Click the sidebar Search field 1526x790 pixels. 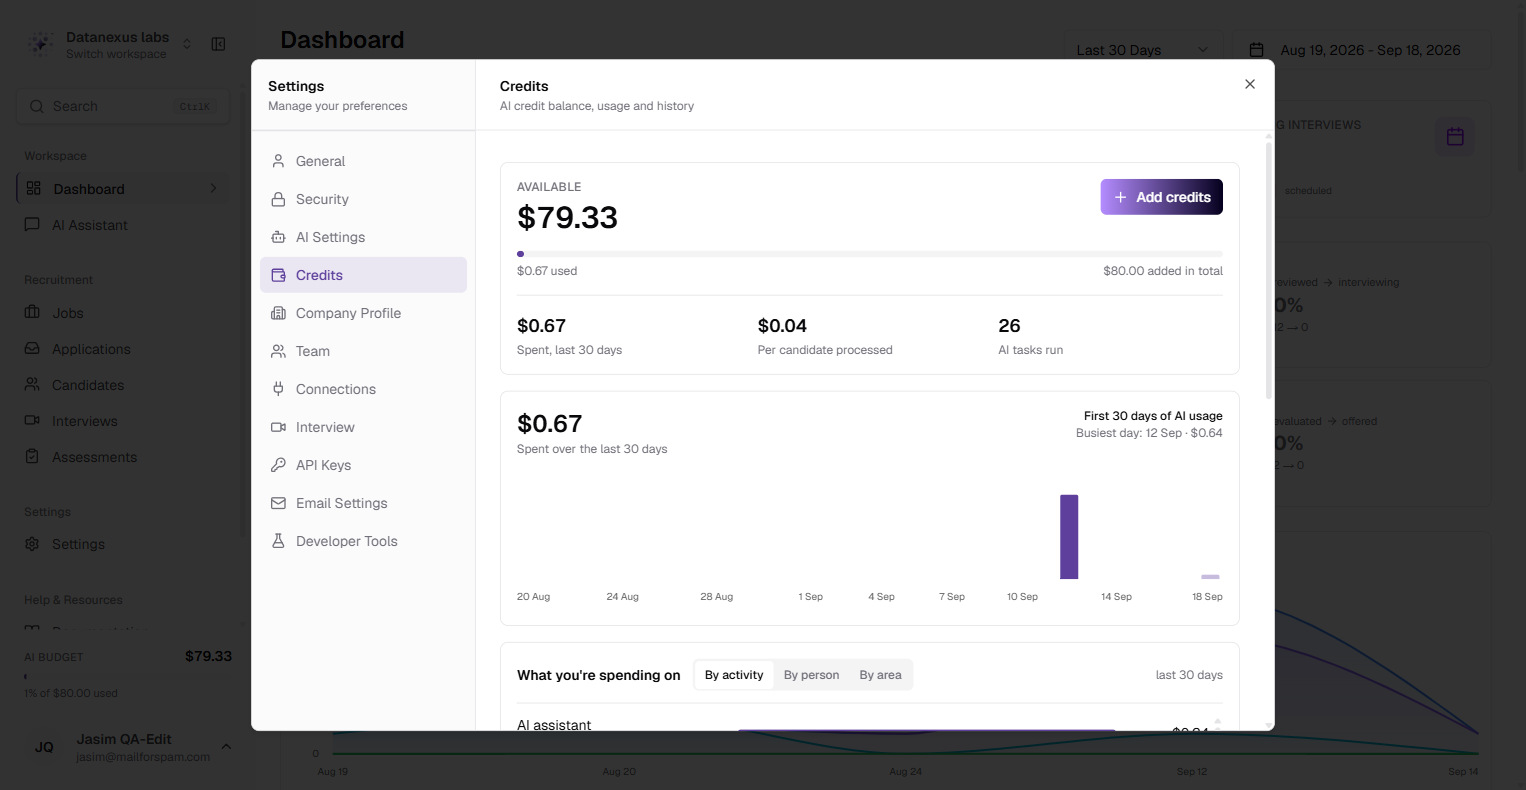[123, 106]
